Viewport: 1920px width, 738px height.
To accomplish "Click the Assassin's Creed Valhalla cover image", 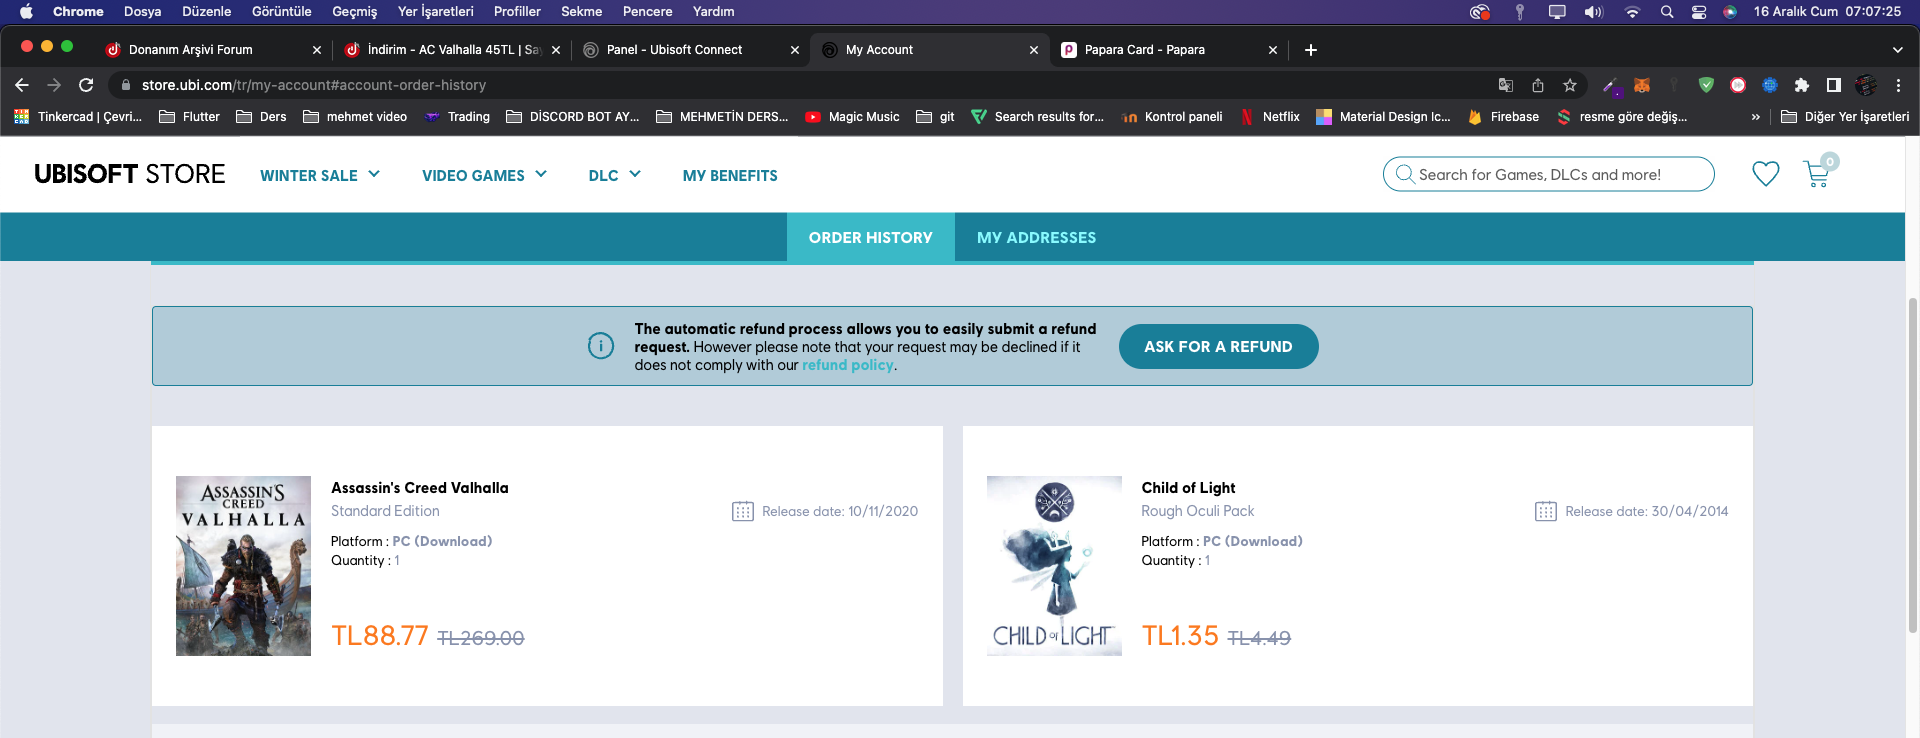I will (x=243, y=566).
